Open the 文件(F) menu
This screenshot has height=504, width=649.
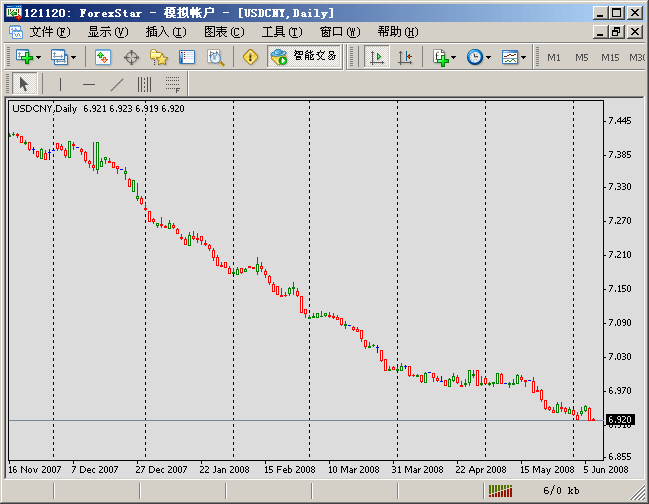click(x=50, y=32)
